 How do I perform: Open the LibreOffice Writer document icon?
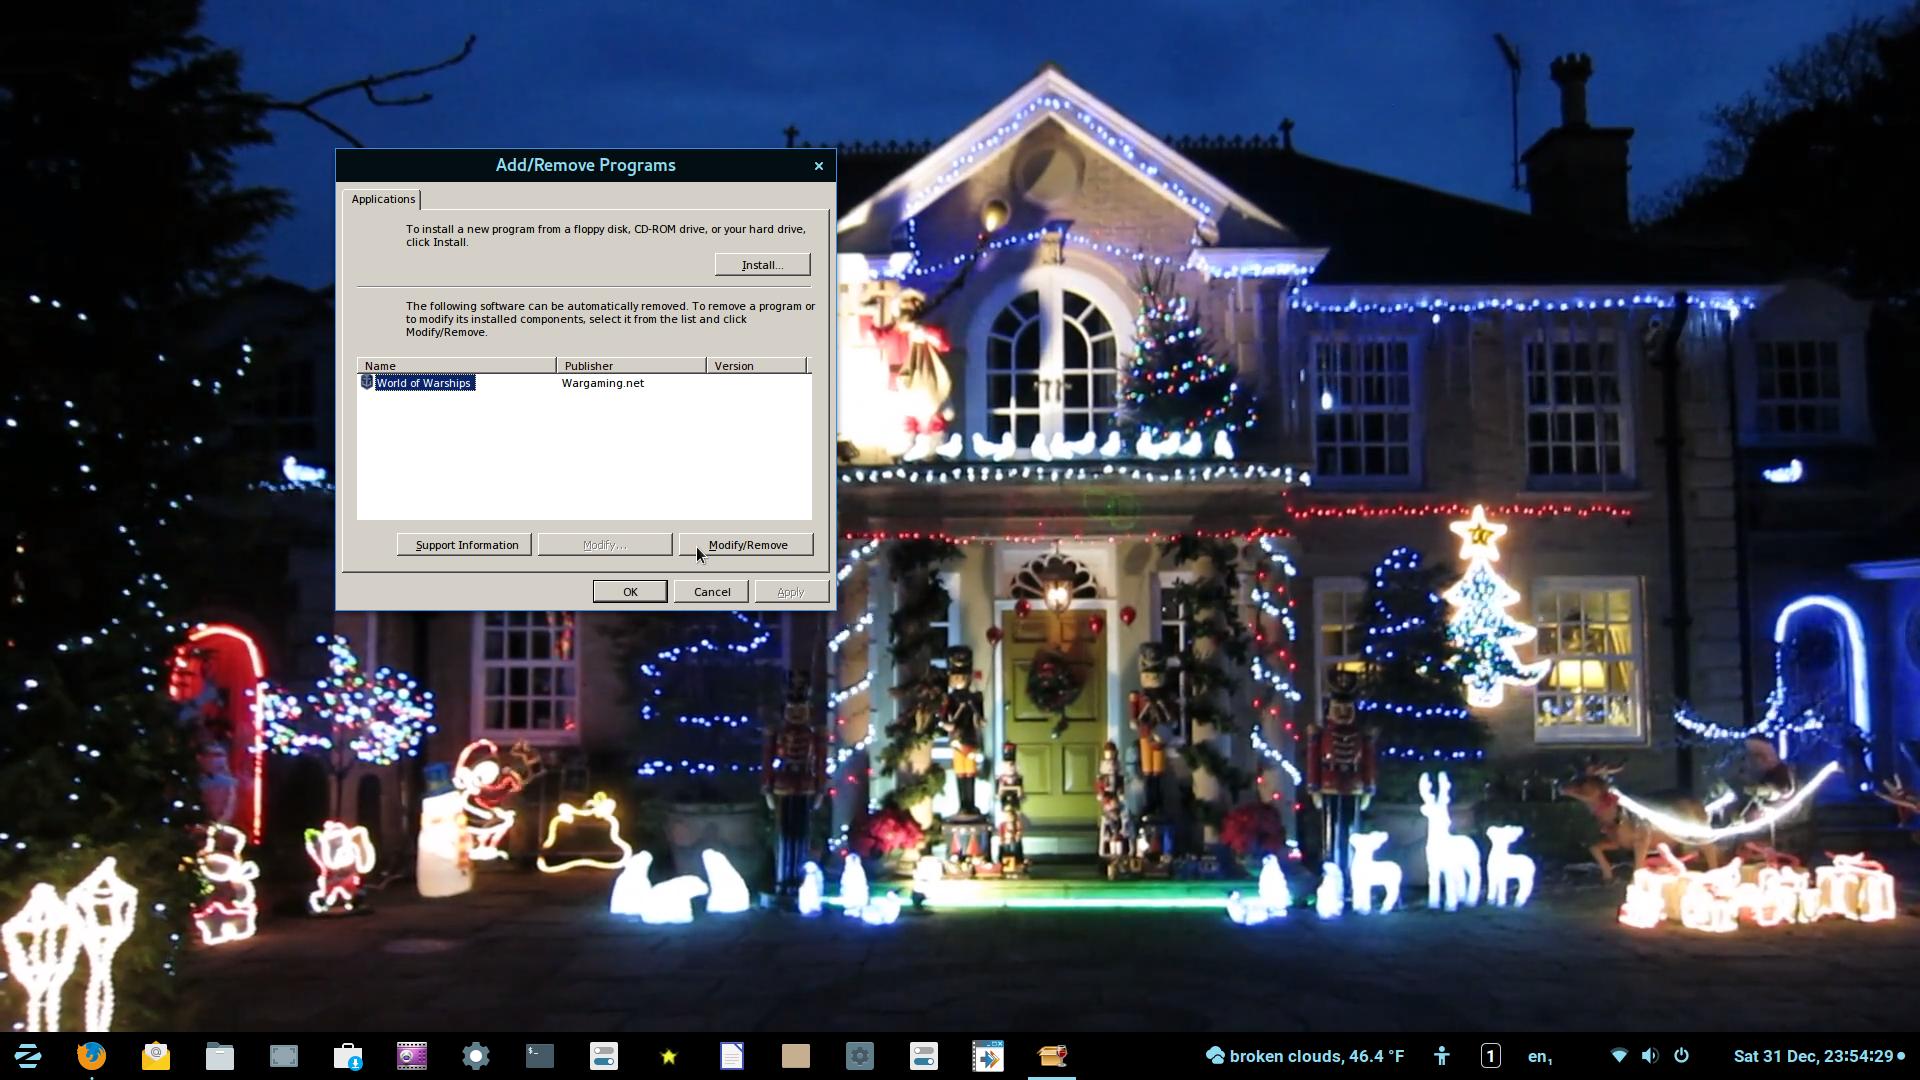pos(732,1056)
